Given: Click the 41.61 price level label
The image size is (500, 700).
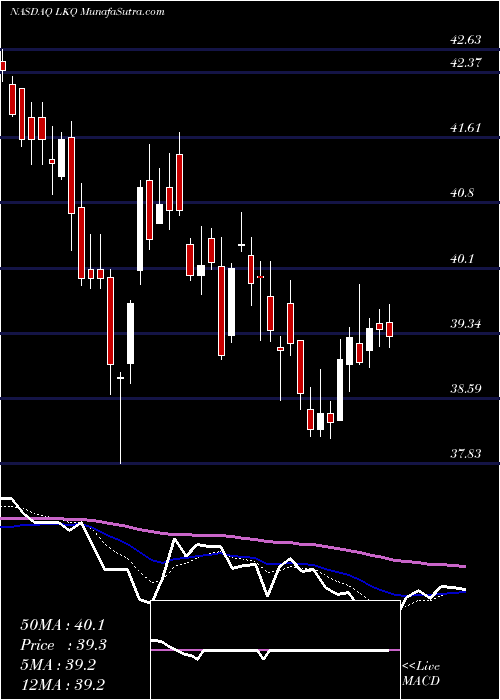Looking at the screenshot, I should click(x=466, y=128).
